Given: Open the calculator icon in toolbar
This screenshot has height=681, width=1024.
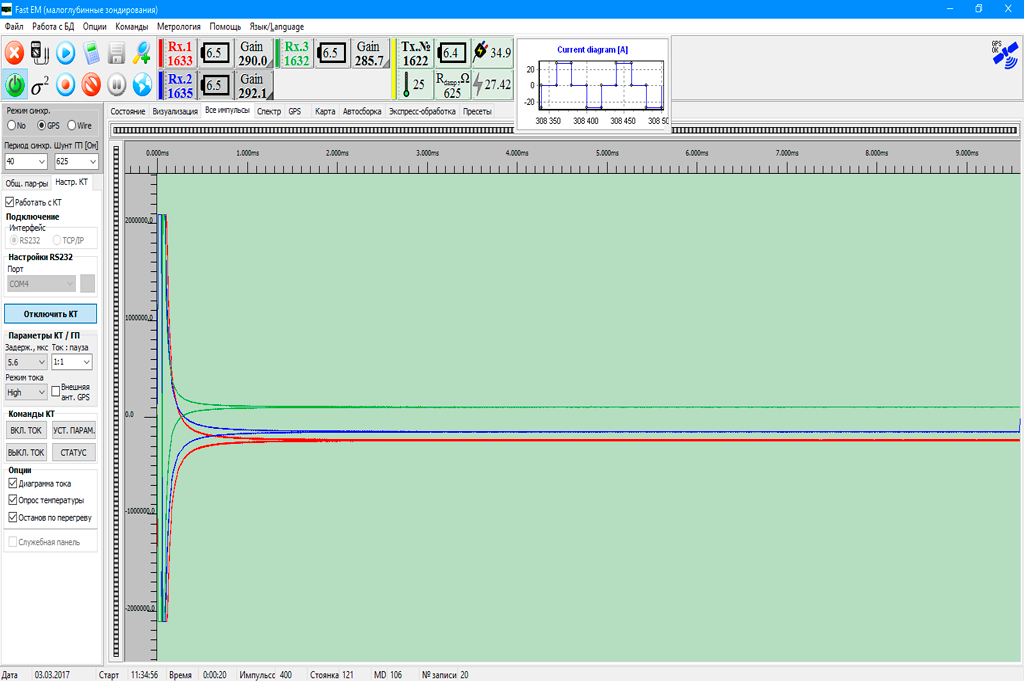Looking at the screenshot, I should [x=92, y=52].
